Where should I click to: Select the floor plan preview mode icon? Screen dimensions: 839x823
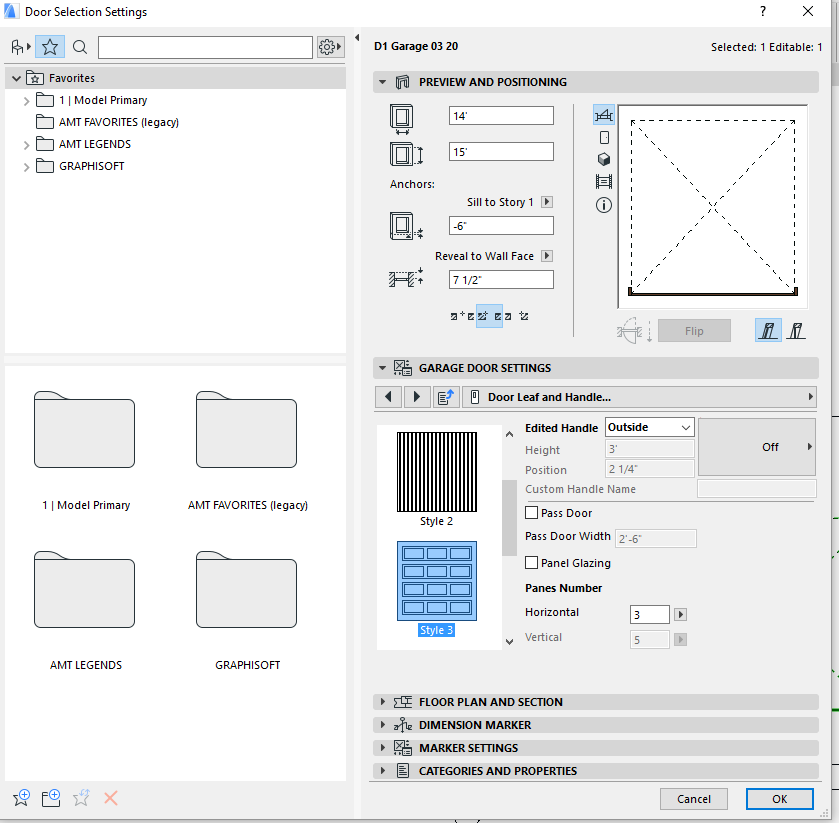click(x=604, y=115)
